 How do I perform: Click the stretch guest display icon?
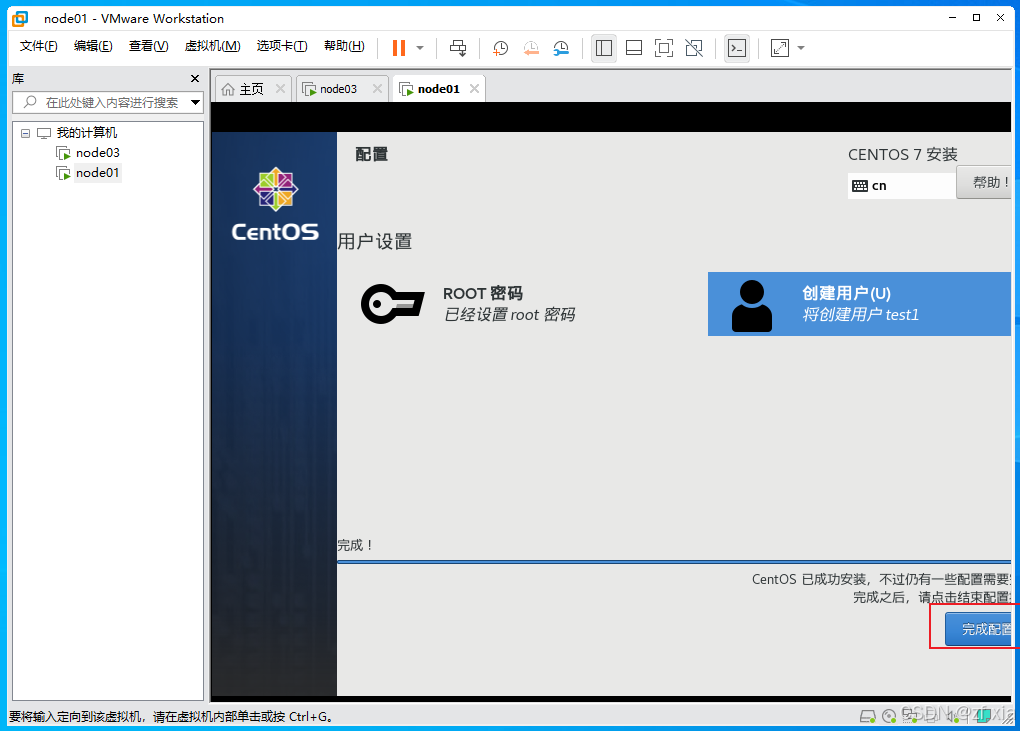coord(779,47)
